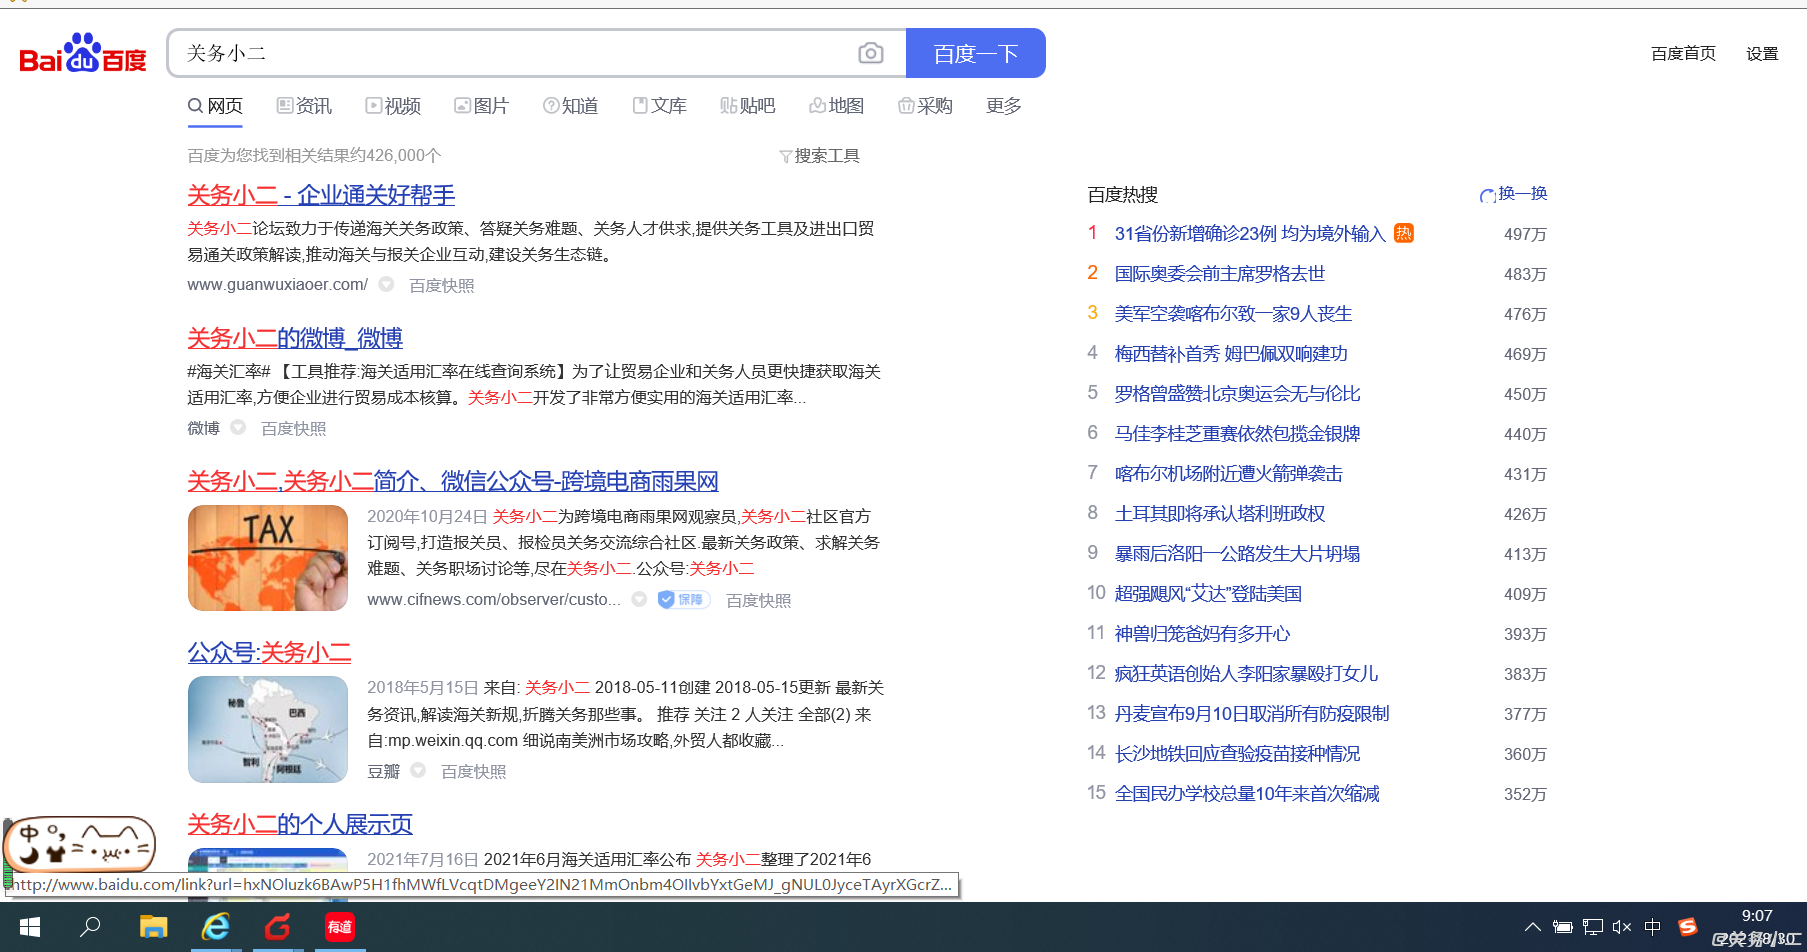Screen dimensions: 1807x952
Task: Click the TAX thumbnail image
Action: tap(268, 558)
